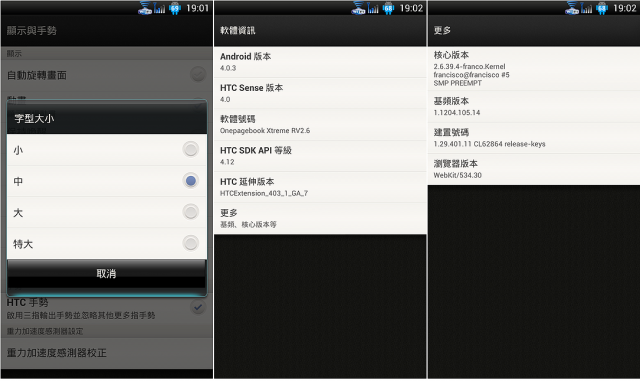Tap the HTC 延伸版本 entry
The width and height of the screenshot is (640, 381).
320,187
